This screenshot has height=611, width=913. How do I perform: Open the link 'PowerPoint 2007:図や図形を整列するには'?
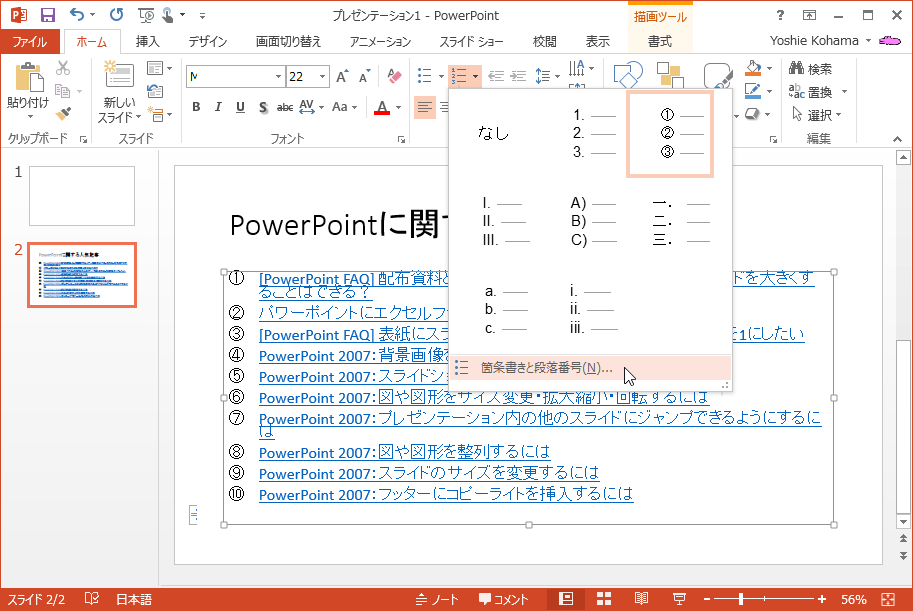tap(405, 453)
